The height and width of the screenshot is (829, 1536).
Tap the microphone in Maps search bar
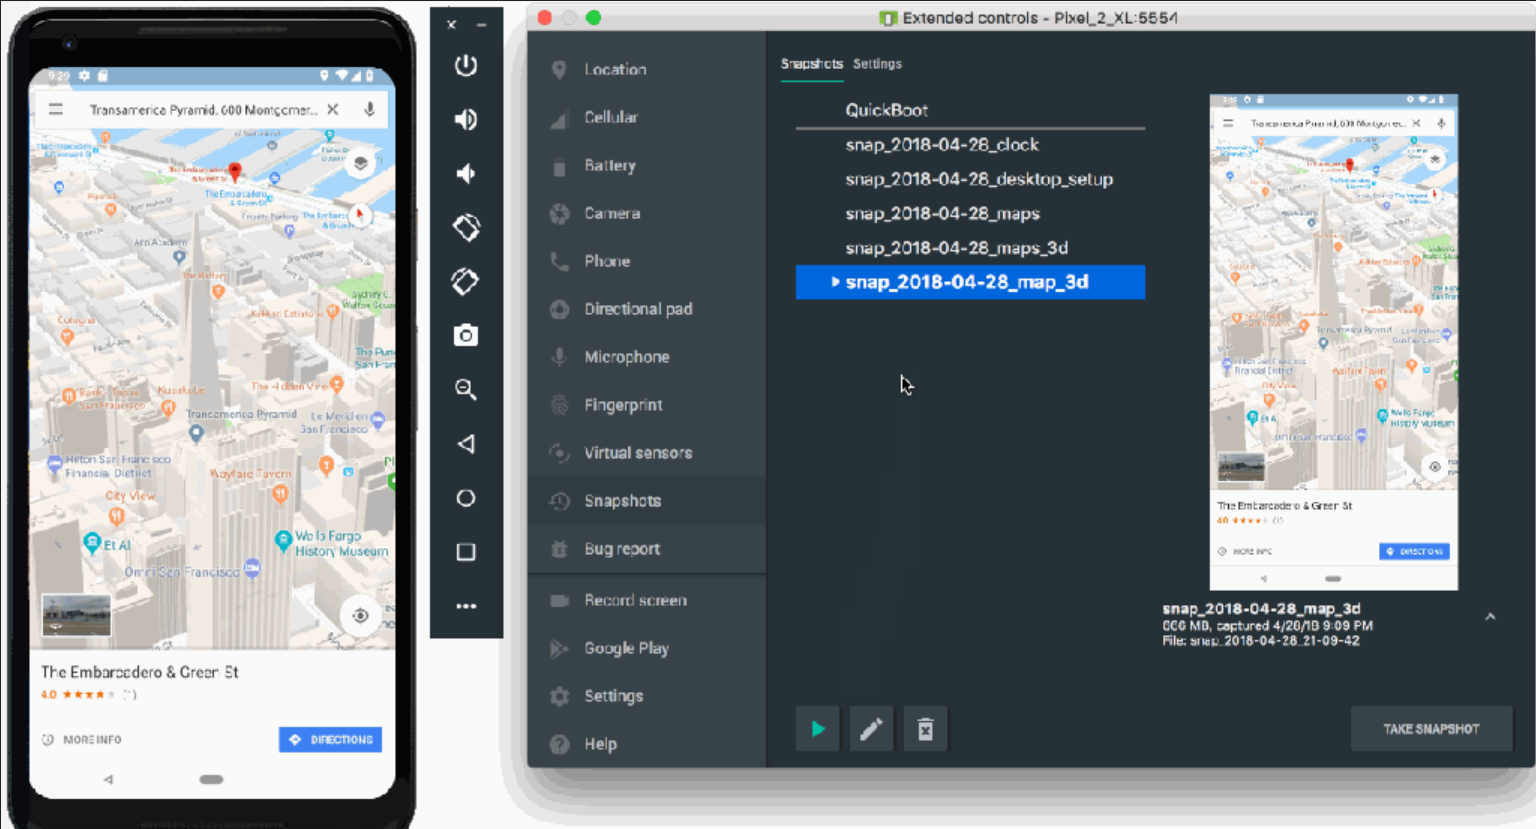[x=369, y=110]
